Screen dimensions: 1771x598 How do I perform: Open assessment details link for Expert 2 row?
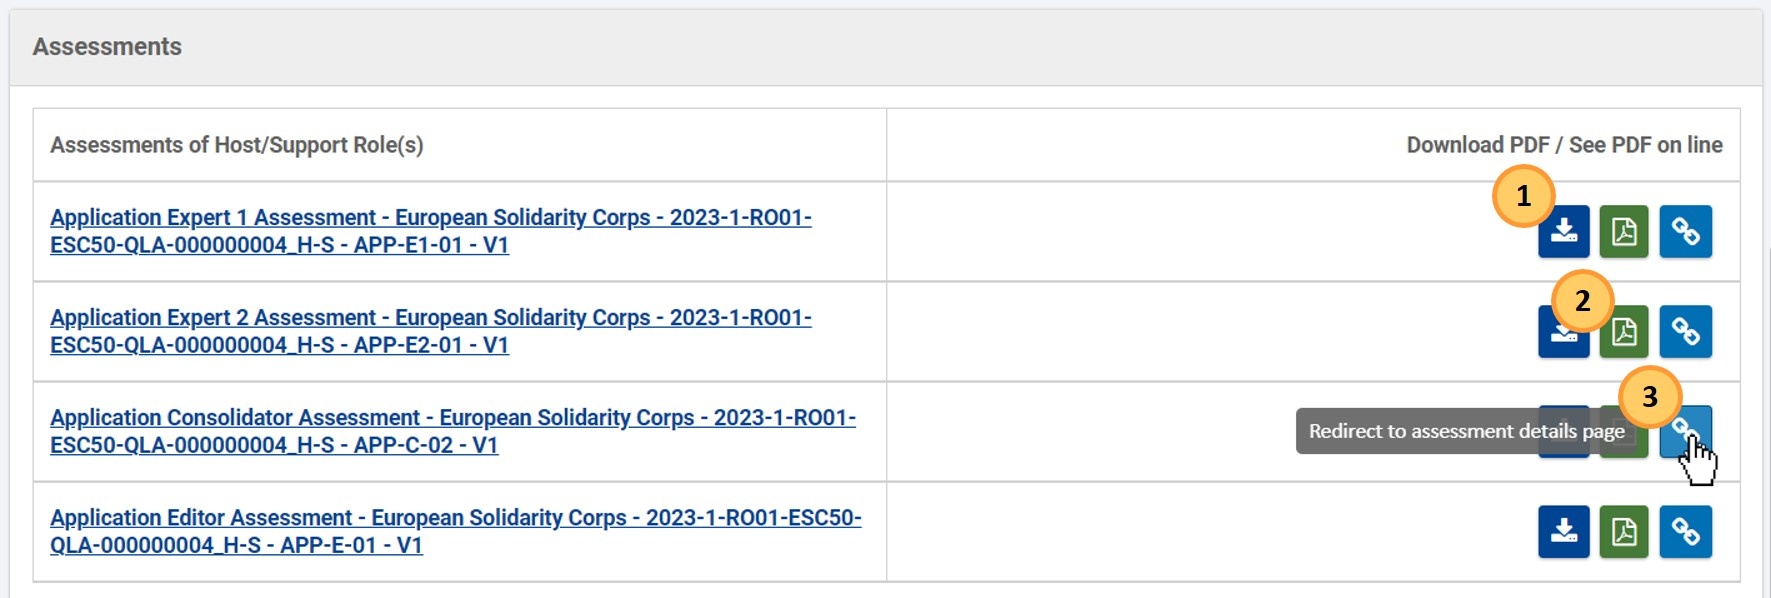tap(1686, 332)
